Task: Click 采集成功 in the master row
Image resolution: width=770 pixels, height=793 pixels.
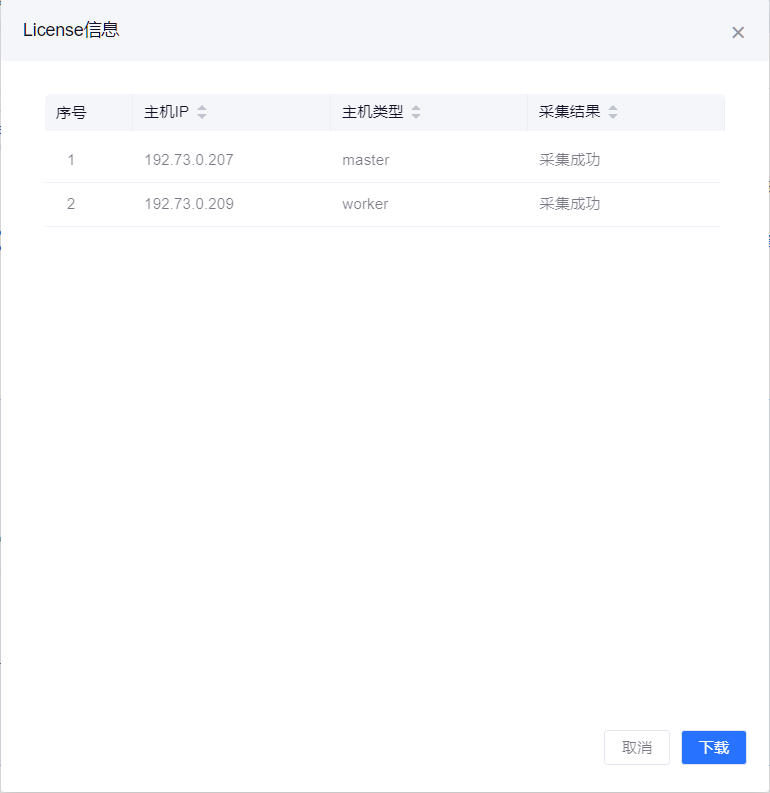Action: click(x=570, y=160)
